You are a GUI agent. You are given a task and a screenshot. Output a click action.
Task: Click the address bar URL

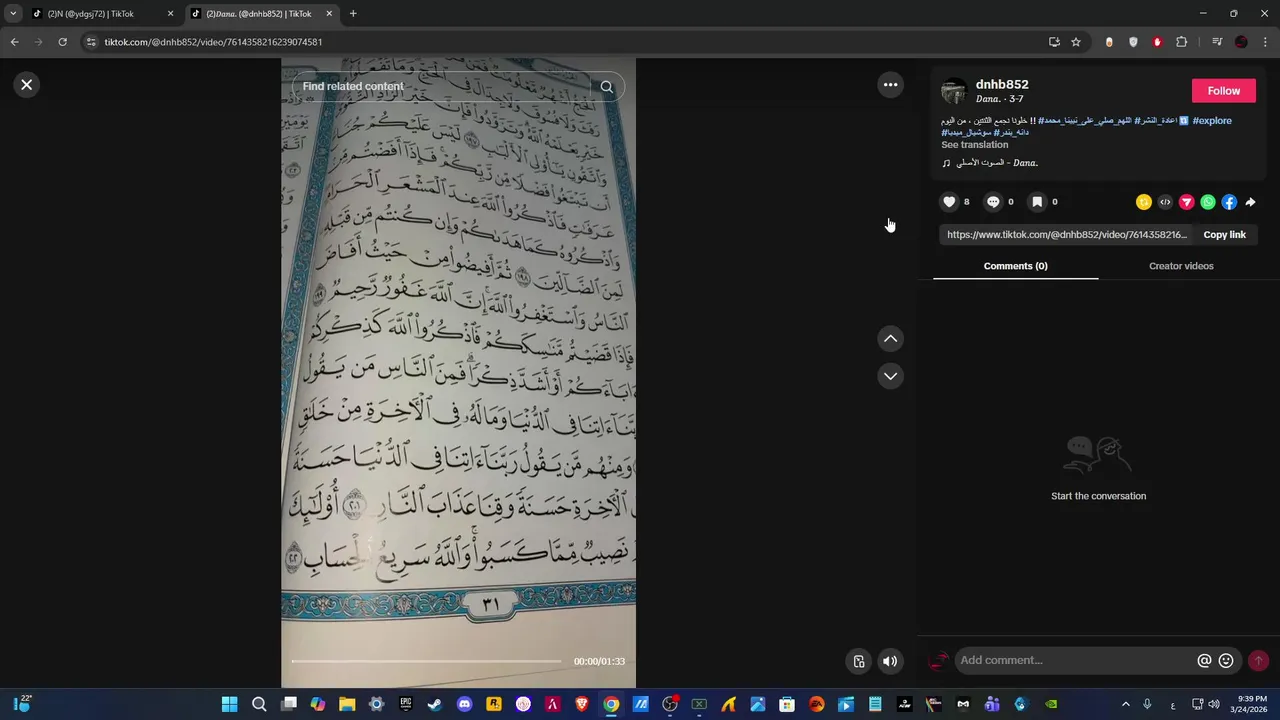coord(213,42)
